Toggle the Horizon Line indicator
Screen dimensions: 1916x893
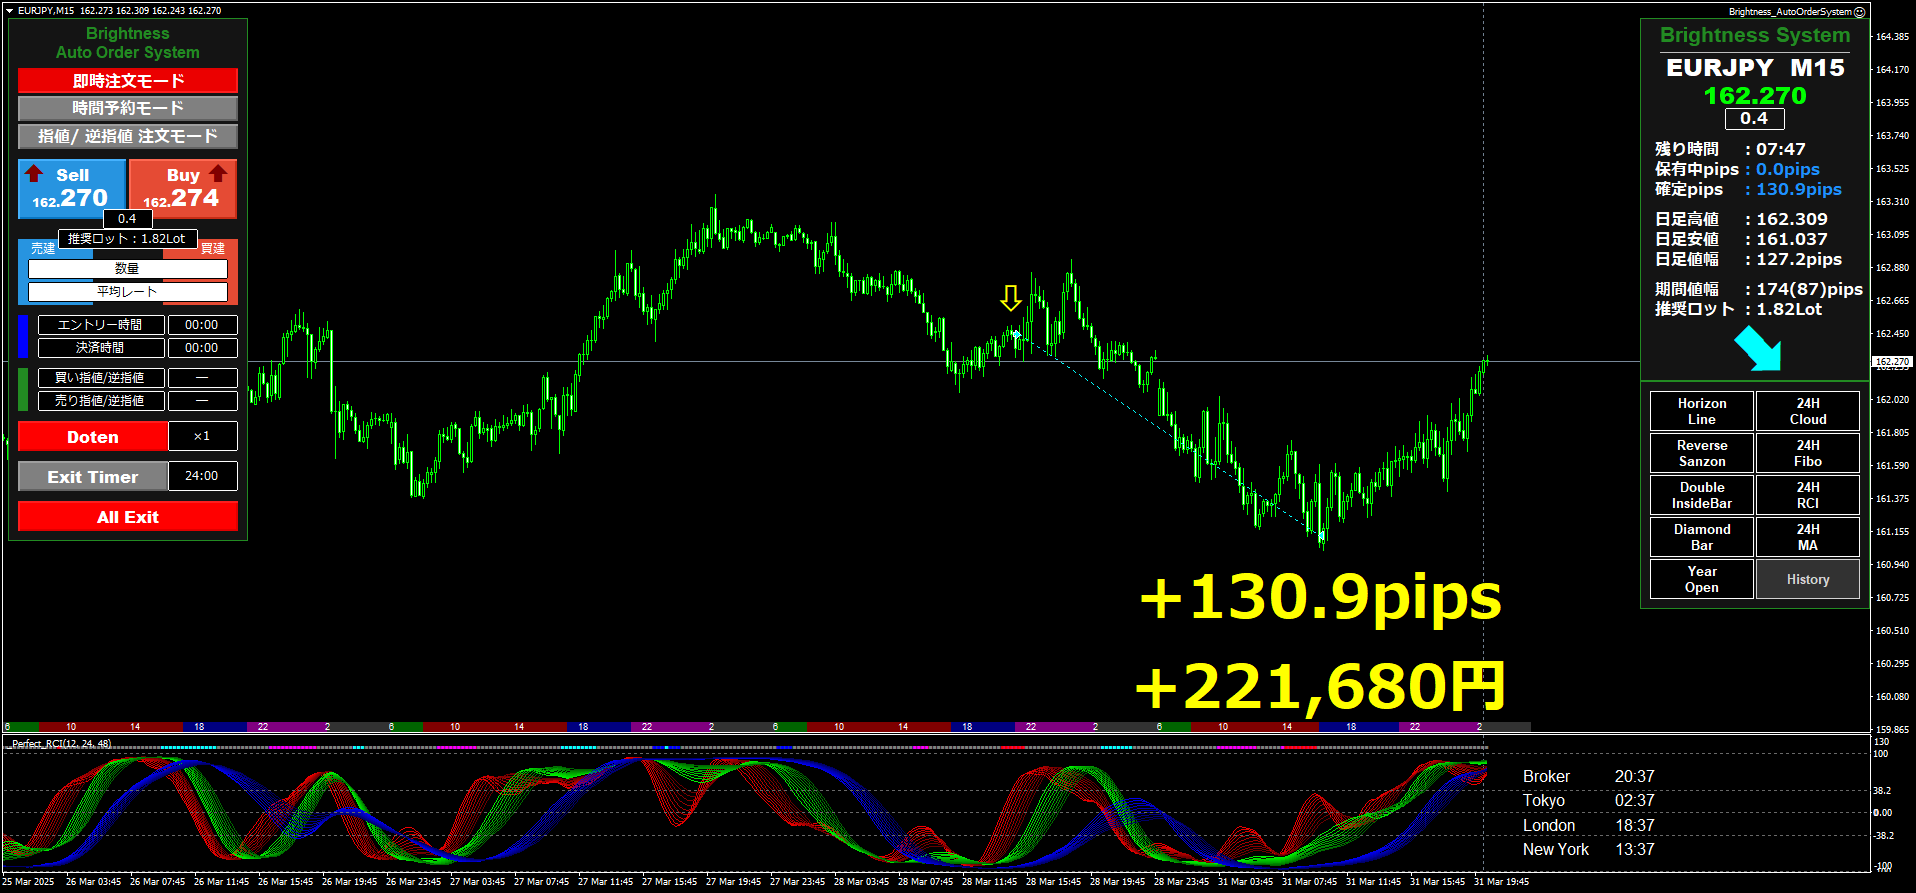[1702, 411]
